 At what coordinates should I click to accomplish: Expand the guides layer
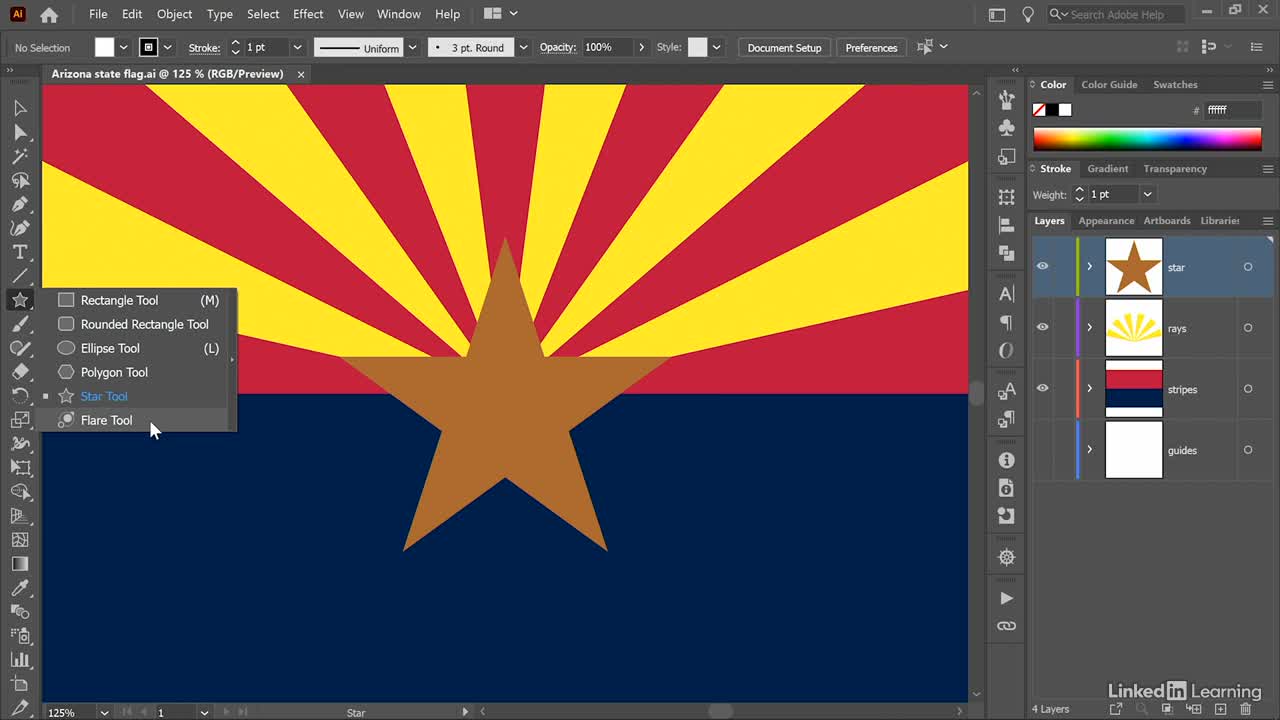click(1090, 450)
